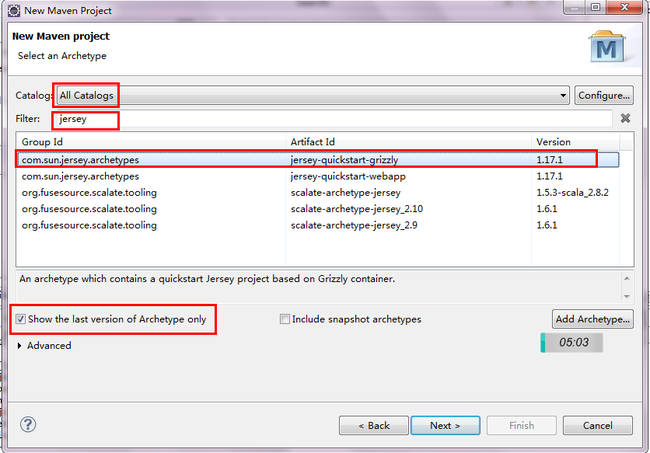Click the 05:03 timer overlay
650x453 pixels.
click(x=572, y=342)
